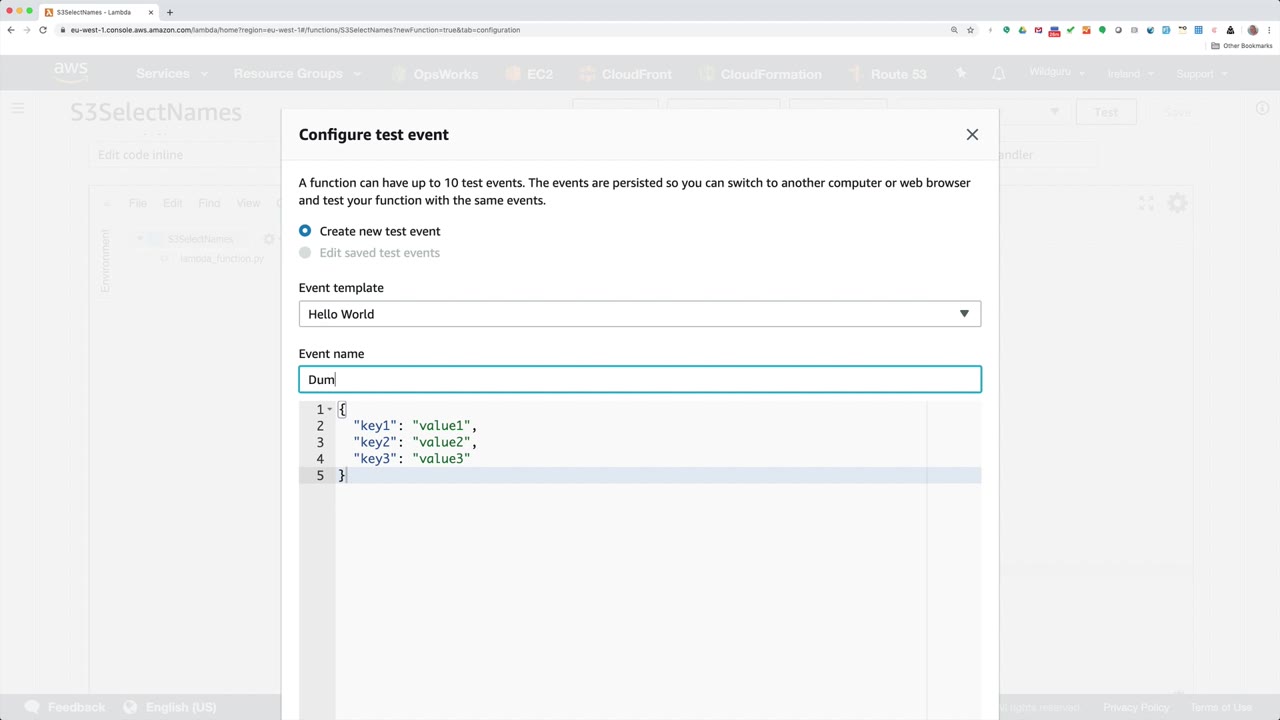Click the zoom magnifier icon in address bar
The width and height of the screenshot is (1280, 720).
point(954,30)
